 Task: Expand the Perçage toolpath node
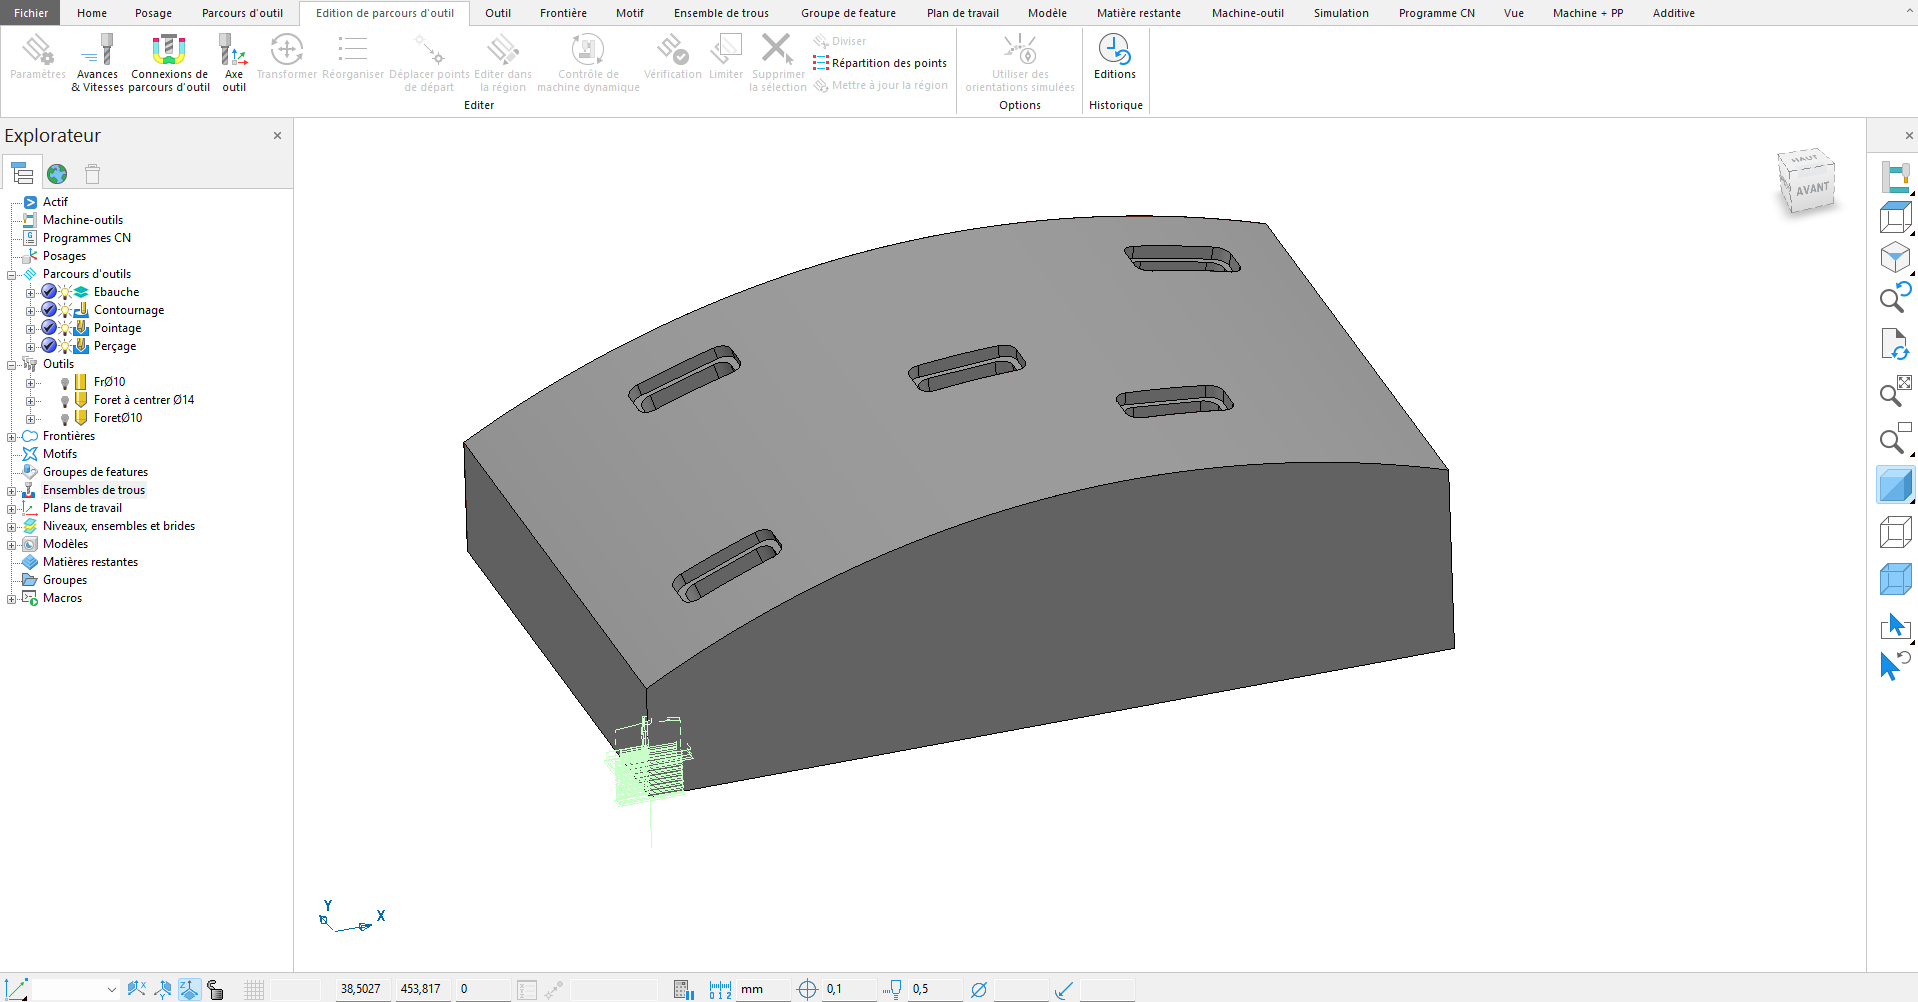click(30, 347)
